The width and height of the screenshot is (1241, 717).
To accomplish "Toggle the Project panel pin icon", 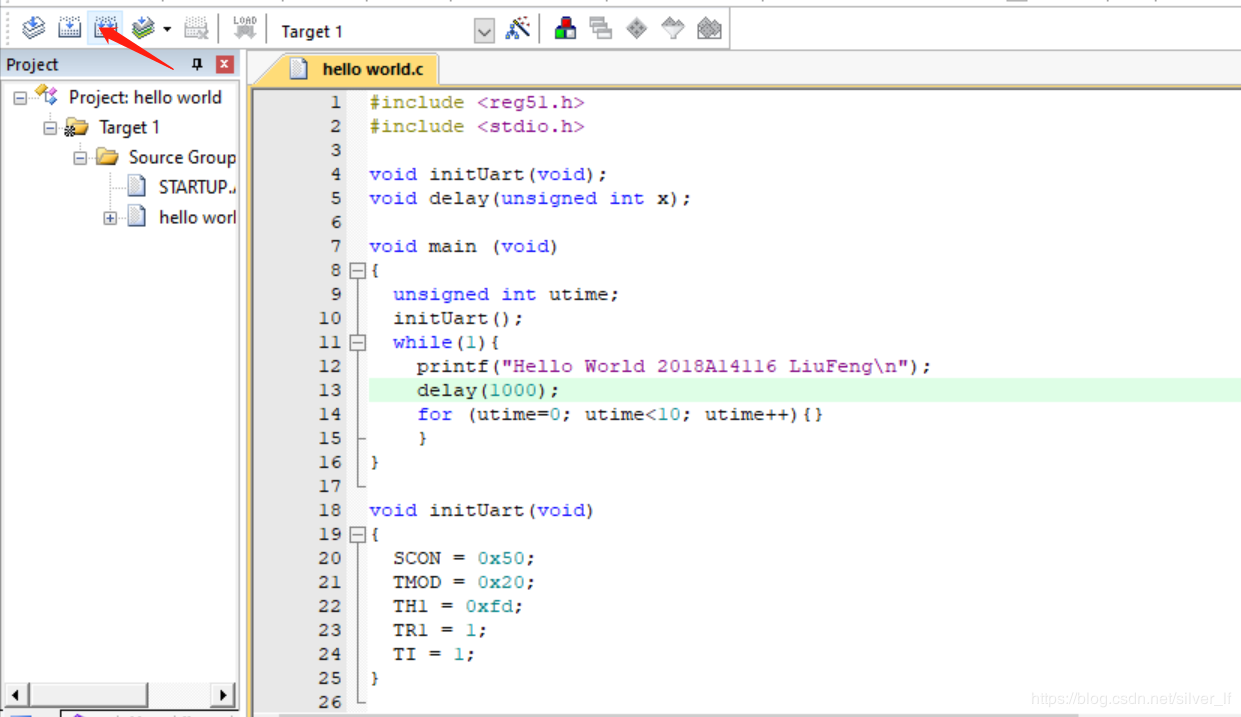I will click(197, 64).
